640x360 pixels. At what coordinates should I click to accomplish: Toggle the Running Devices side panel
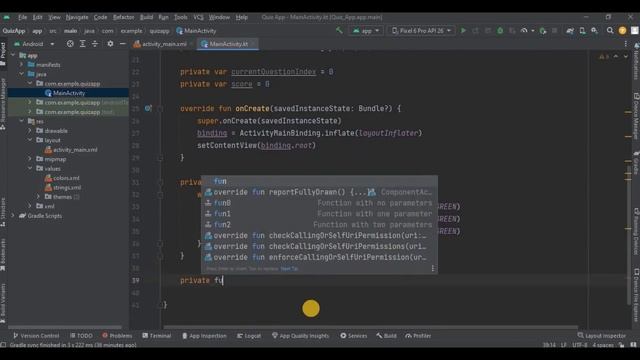pyautogui.click(x=636, y=231)
